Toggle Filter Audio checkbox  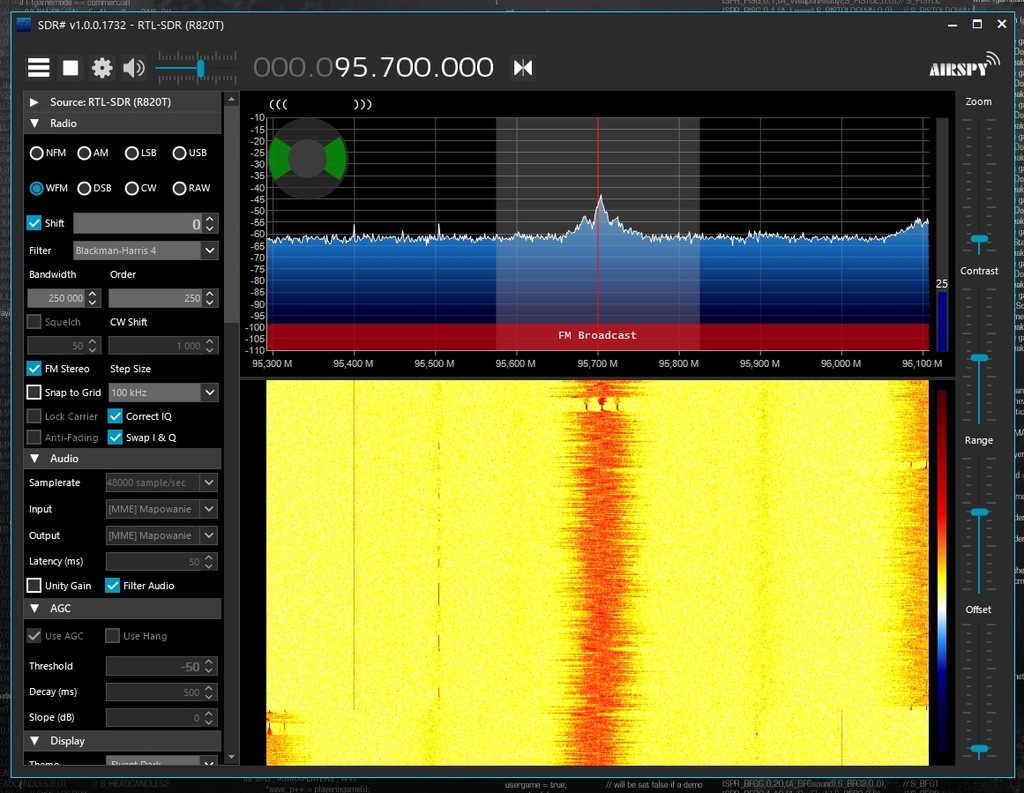click(112, 585)
